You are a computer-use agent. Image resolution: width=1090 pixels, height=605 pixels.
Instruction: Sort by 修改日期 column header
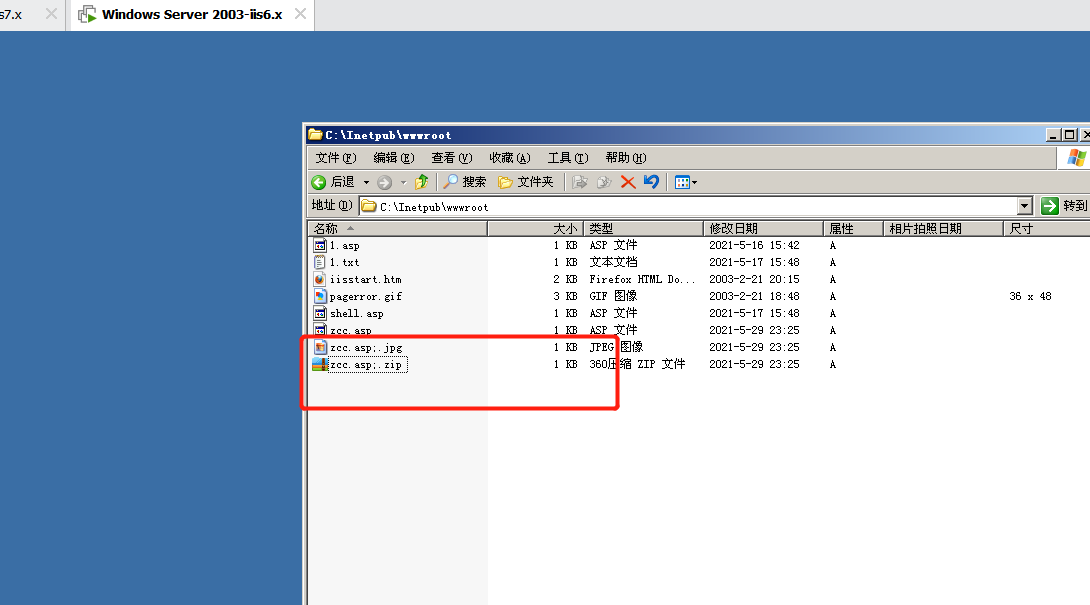(763, 229)
